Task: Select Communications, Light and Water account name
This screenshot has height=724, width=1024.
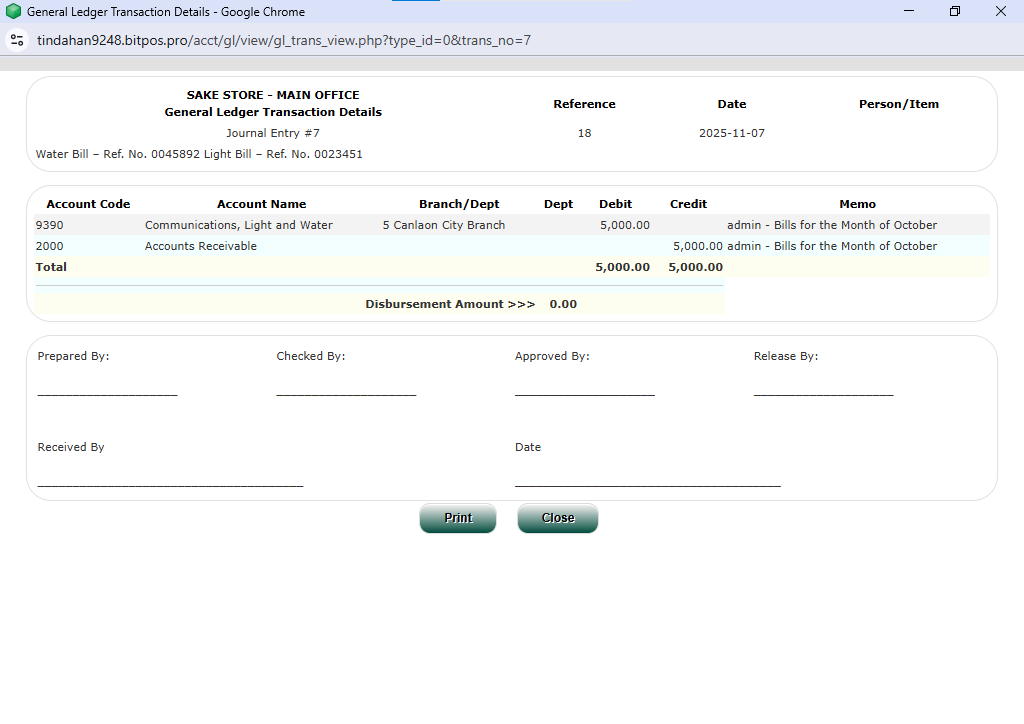Action: [x=238, y=225]
